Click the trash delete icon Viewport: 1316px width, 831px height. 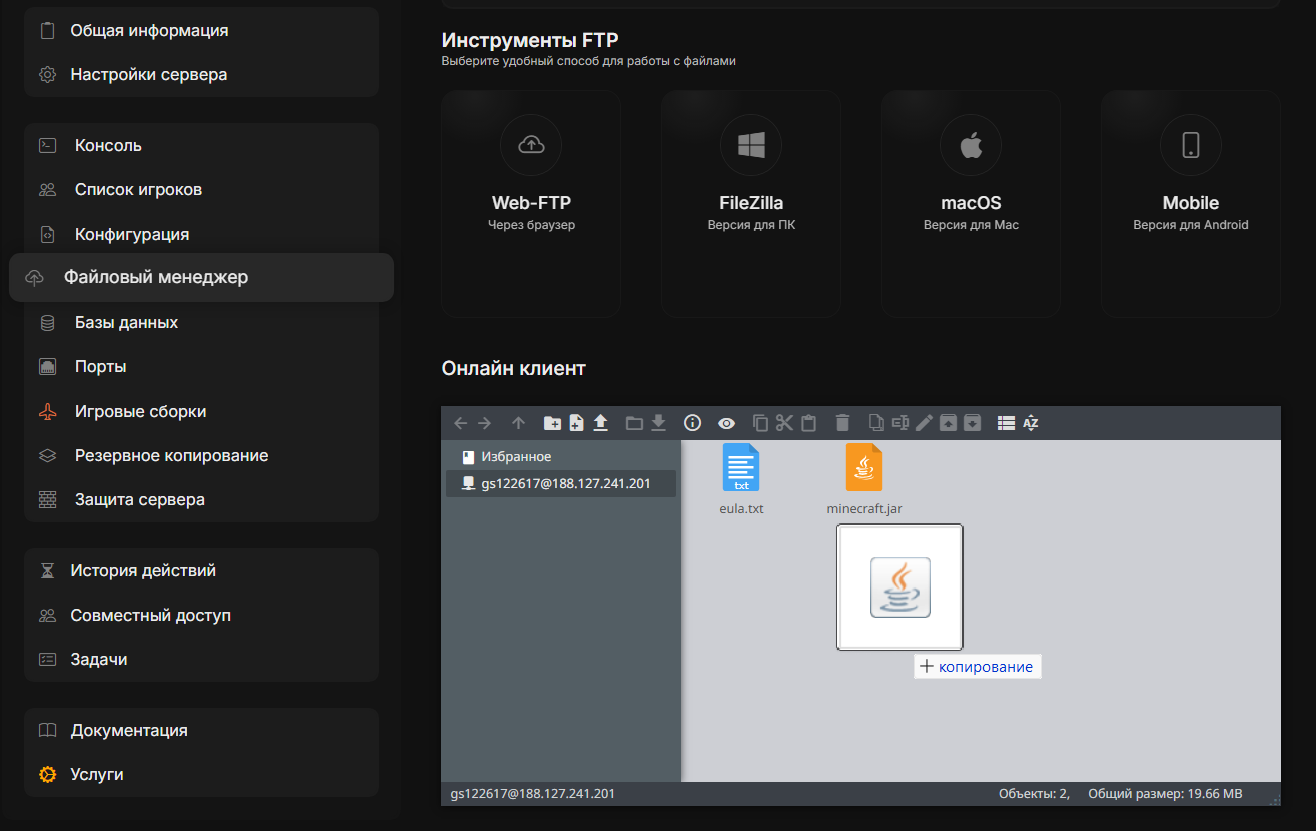click(x=842, y=423)
